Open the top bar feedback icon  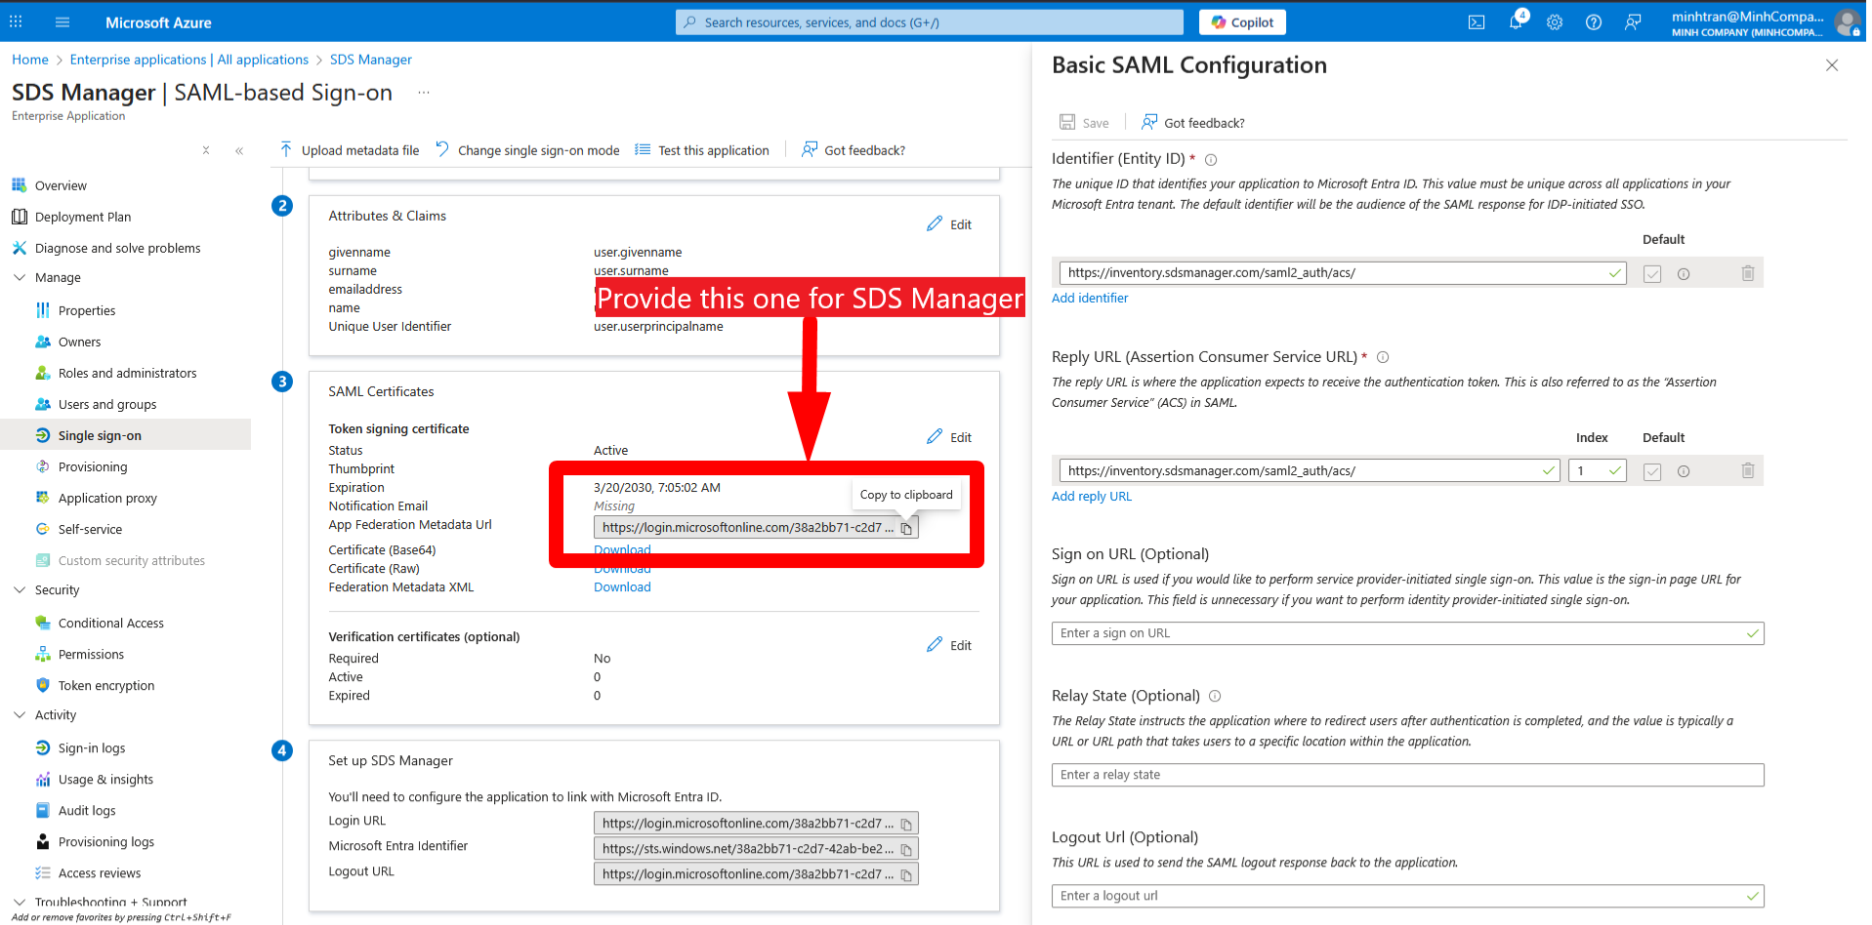point(1633,22)
